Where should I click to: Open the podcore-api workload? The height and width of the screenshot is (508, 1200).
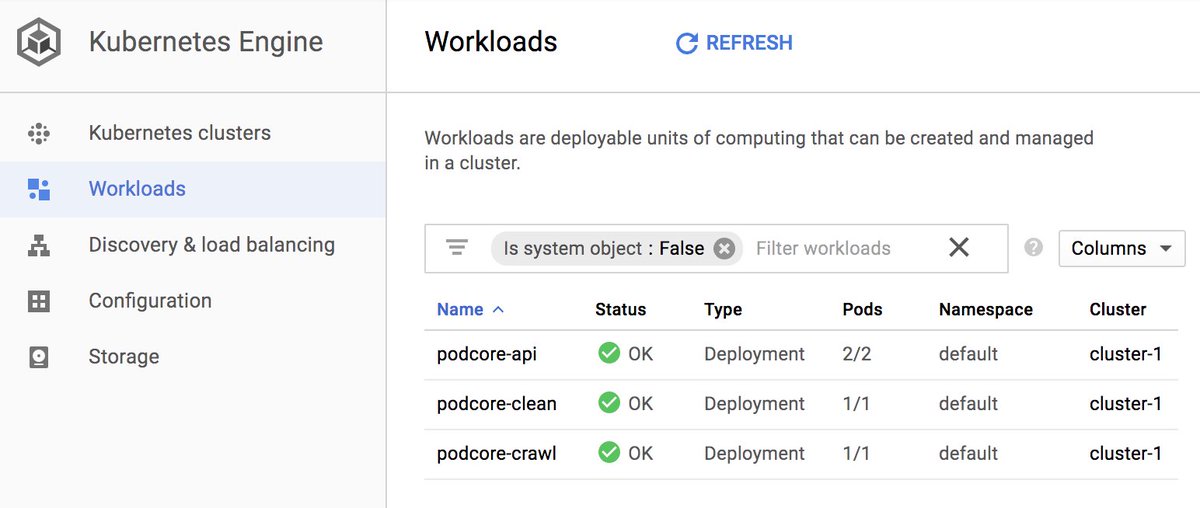click(487, 354)
